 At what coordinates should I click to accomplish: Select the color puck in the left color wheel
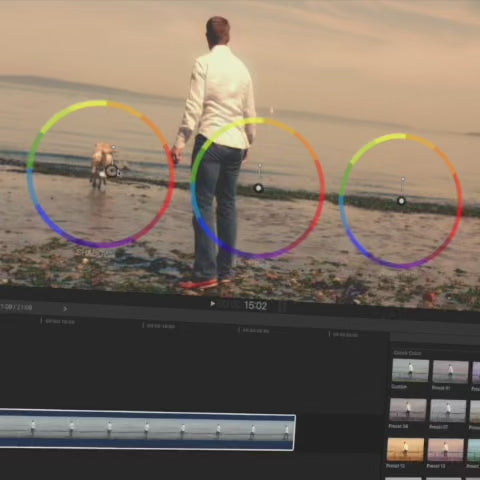pyautogui.click(x=111, y=171)
